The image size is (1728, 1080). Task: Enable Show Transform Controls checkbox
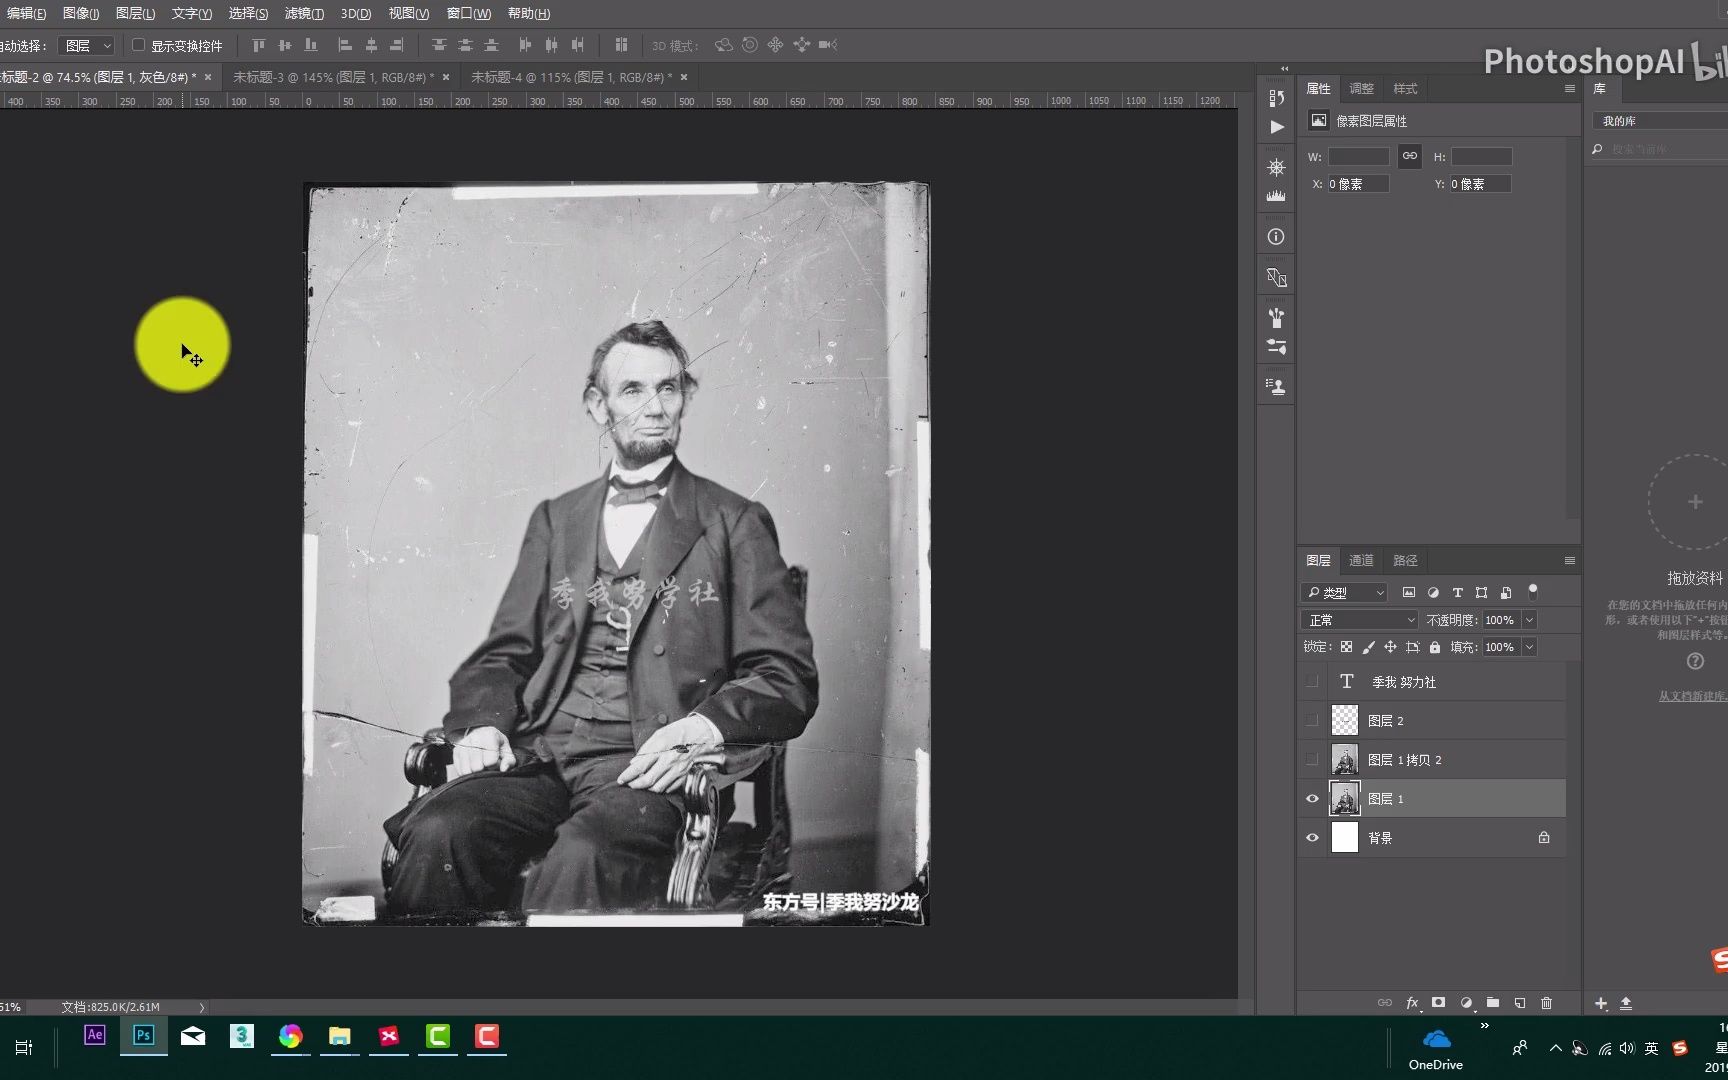coord(139,45)
